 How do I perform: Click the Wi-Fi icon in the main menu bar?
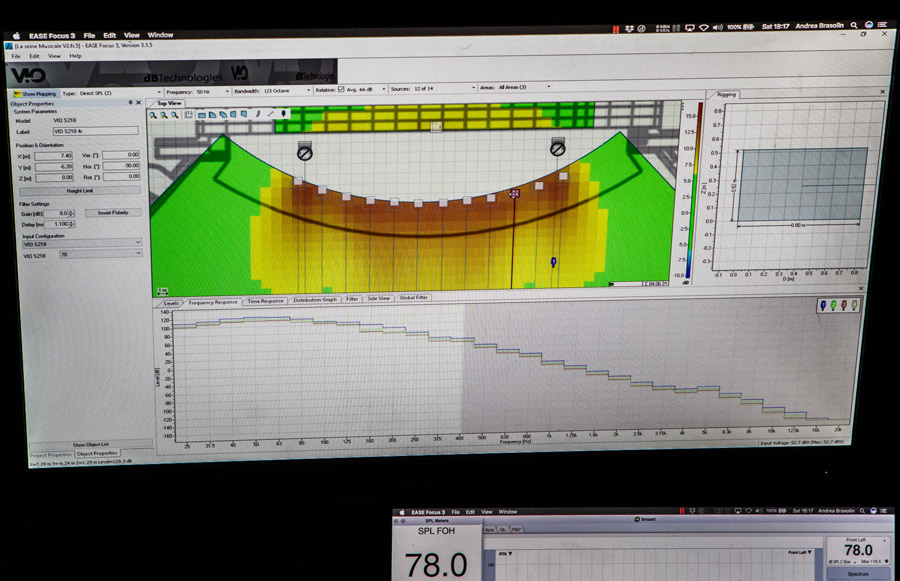click(704, 27)
